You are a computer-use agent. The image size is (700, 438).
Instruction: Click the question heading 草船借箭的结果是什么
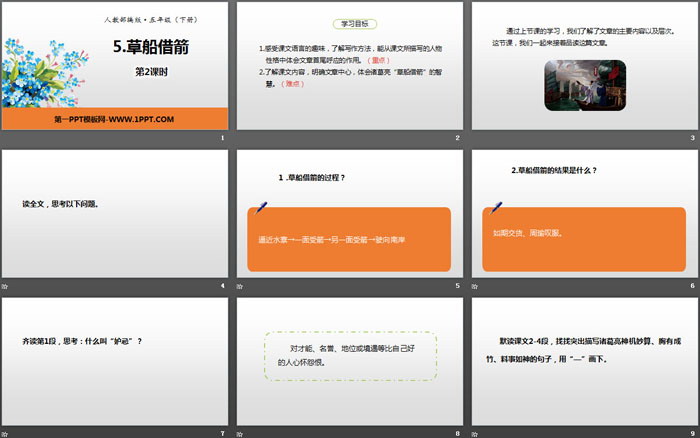click(x=554, y=170)
